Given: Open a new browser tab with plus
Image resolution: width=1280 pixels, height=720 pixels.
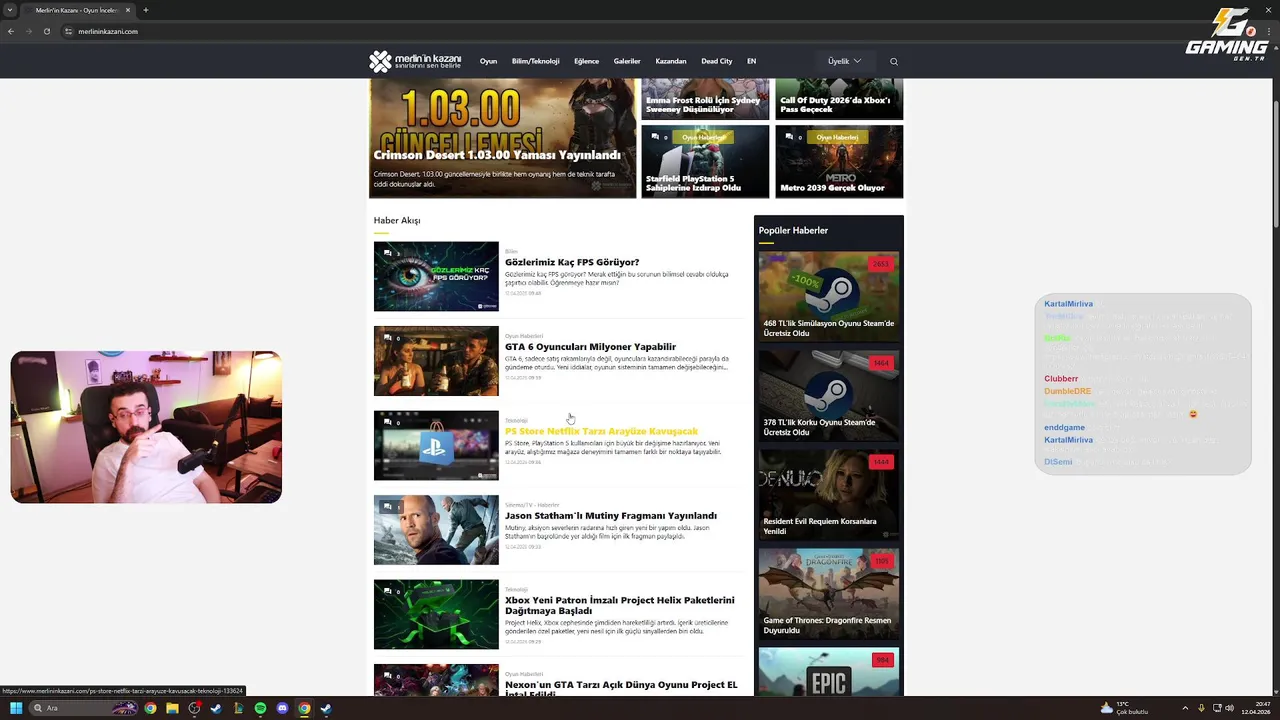Looking at the screenshot, I should tap(146, 10).
